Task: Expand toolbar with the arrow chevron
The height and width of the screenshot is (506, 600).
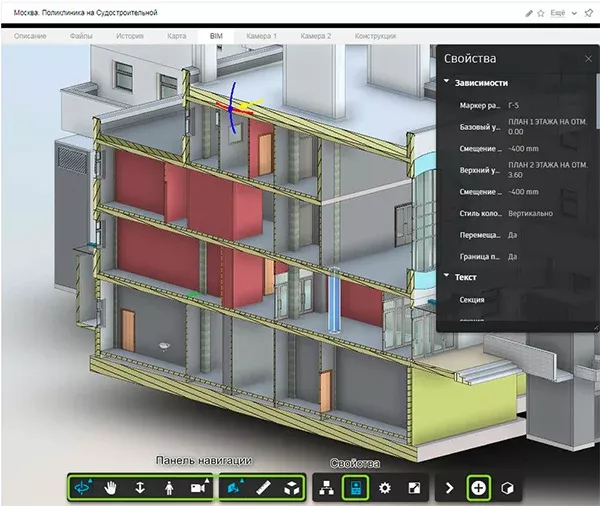Action: [450, 488]
